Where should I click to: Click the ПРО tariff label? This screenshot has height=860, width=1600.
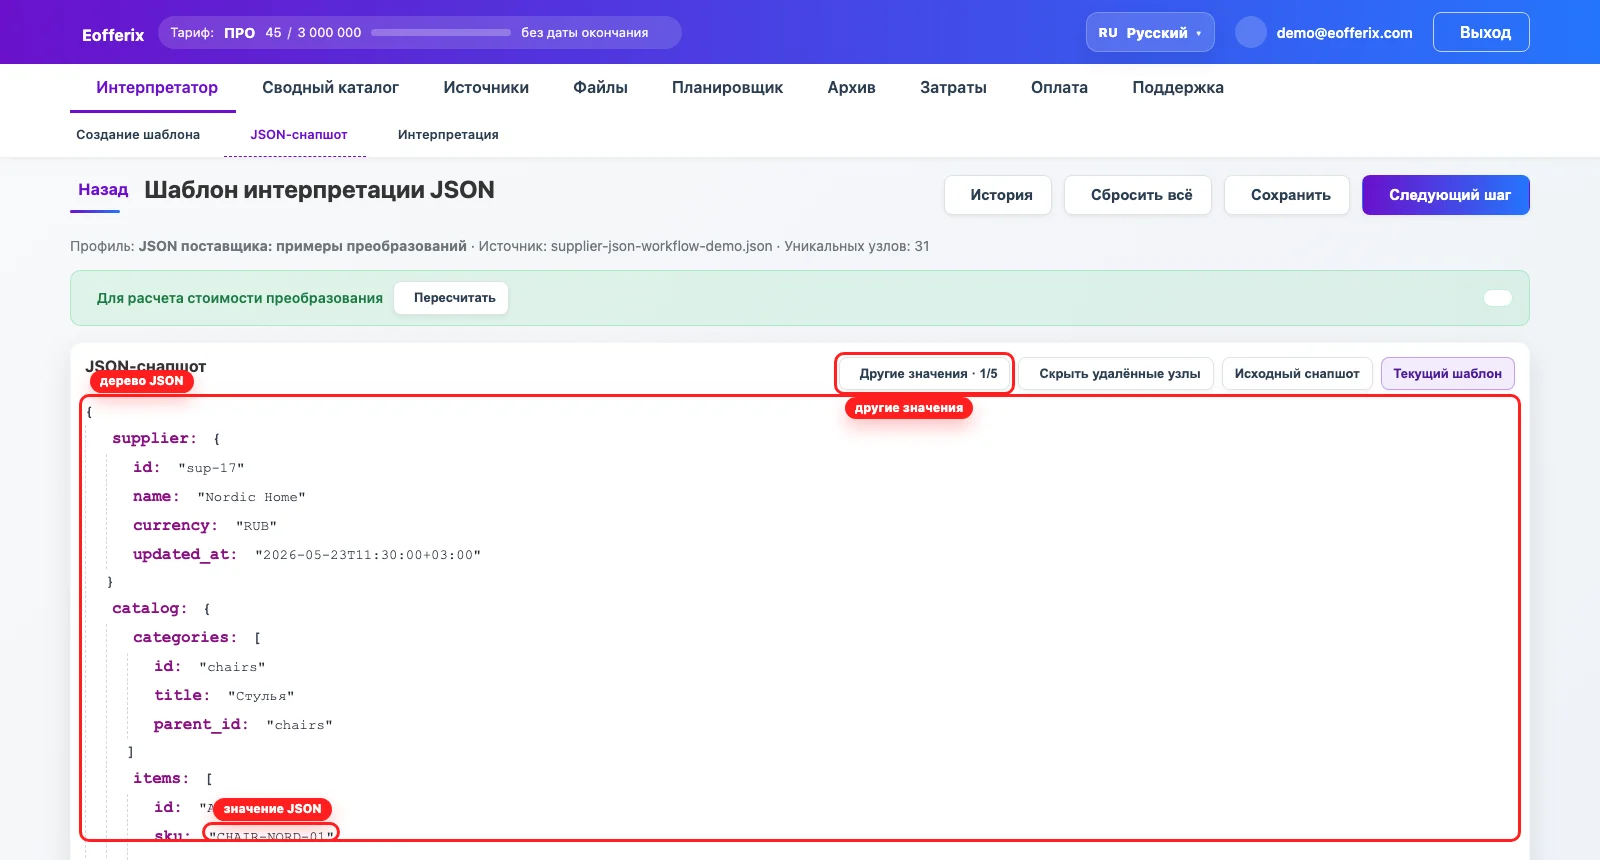pyautogui.click(x=239, y=33)
